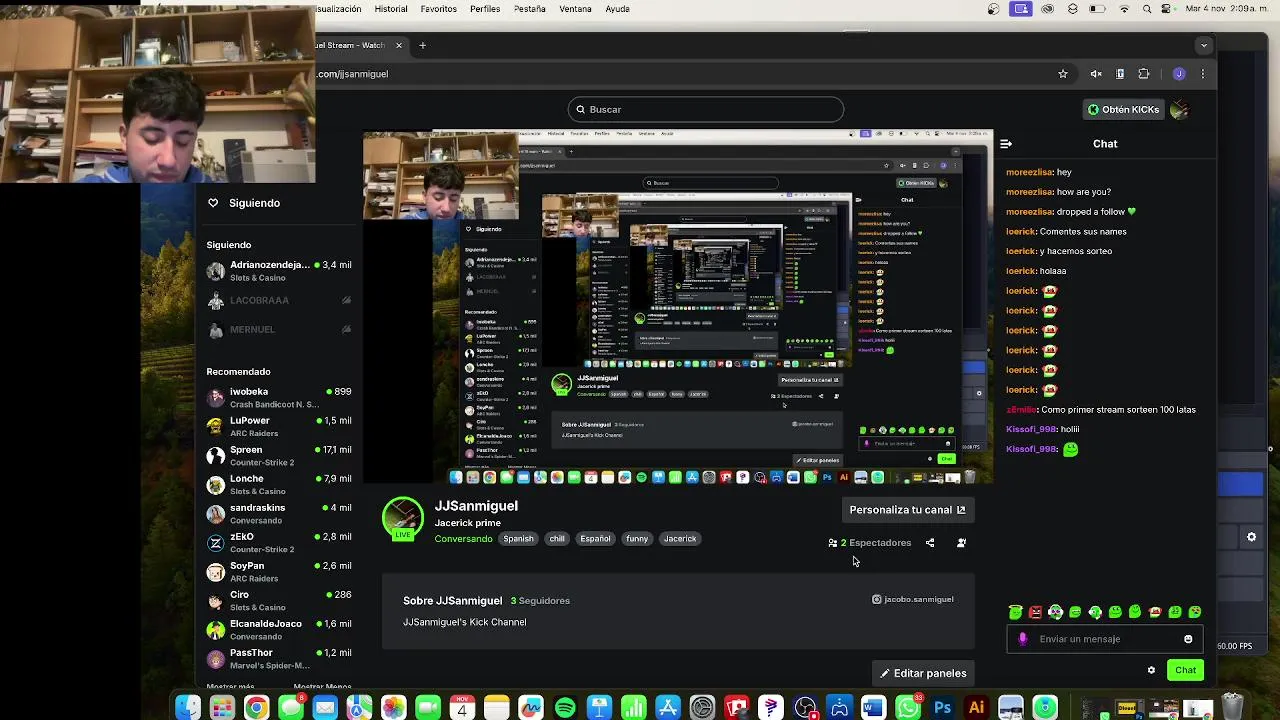Open the Perfiles menu
Screen dimensions: 1280x720
click(485, 9)
